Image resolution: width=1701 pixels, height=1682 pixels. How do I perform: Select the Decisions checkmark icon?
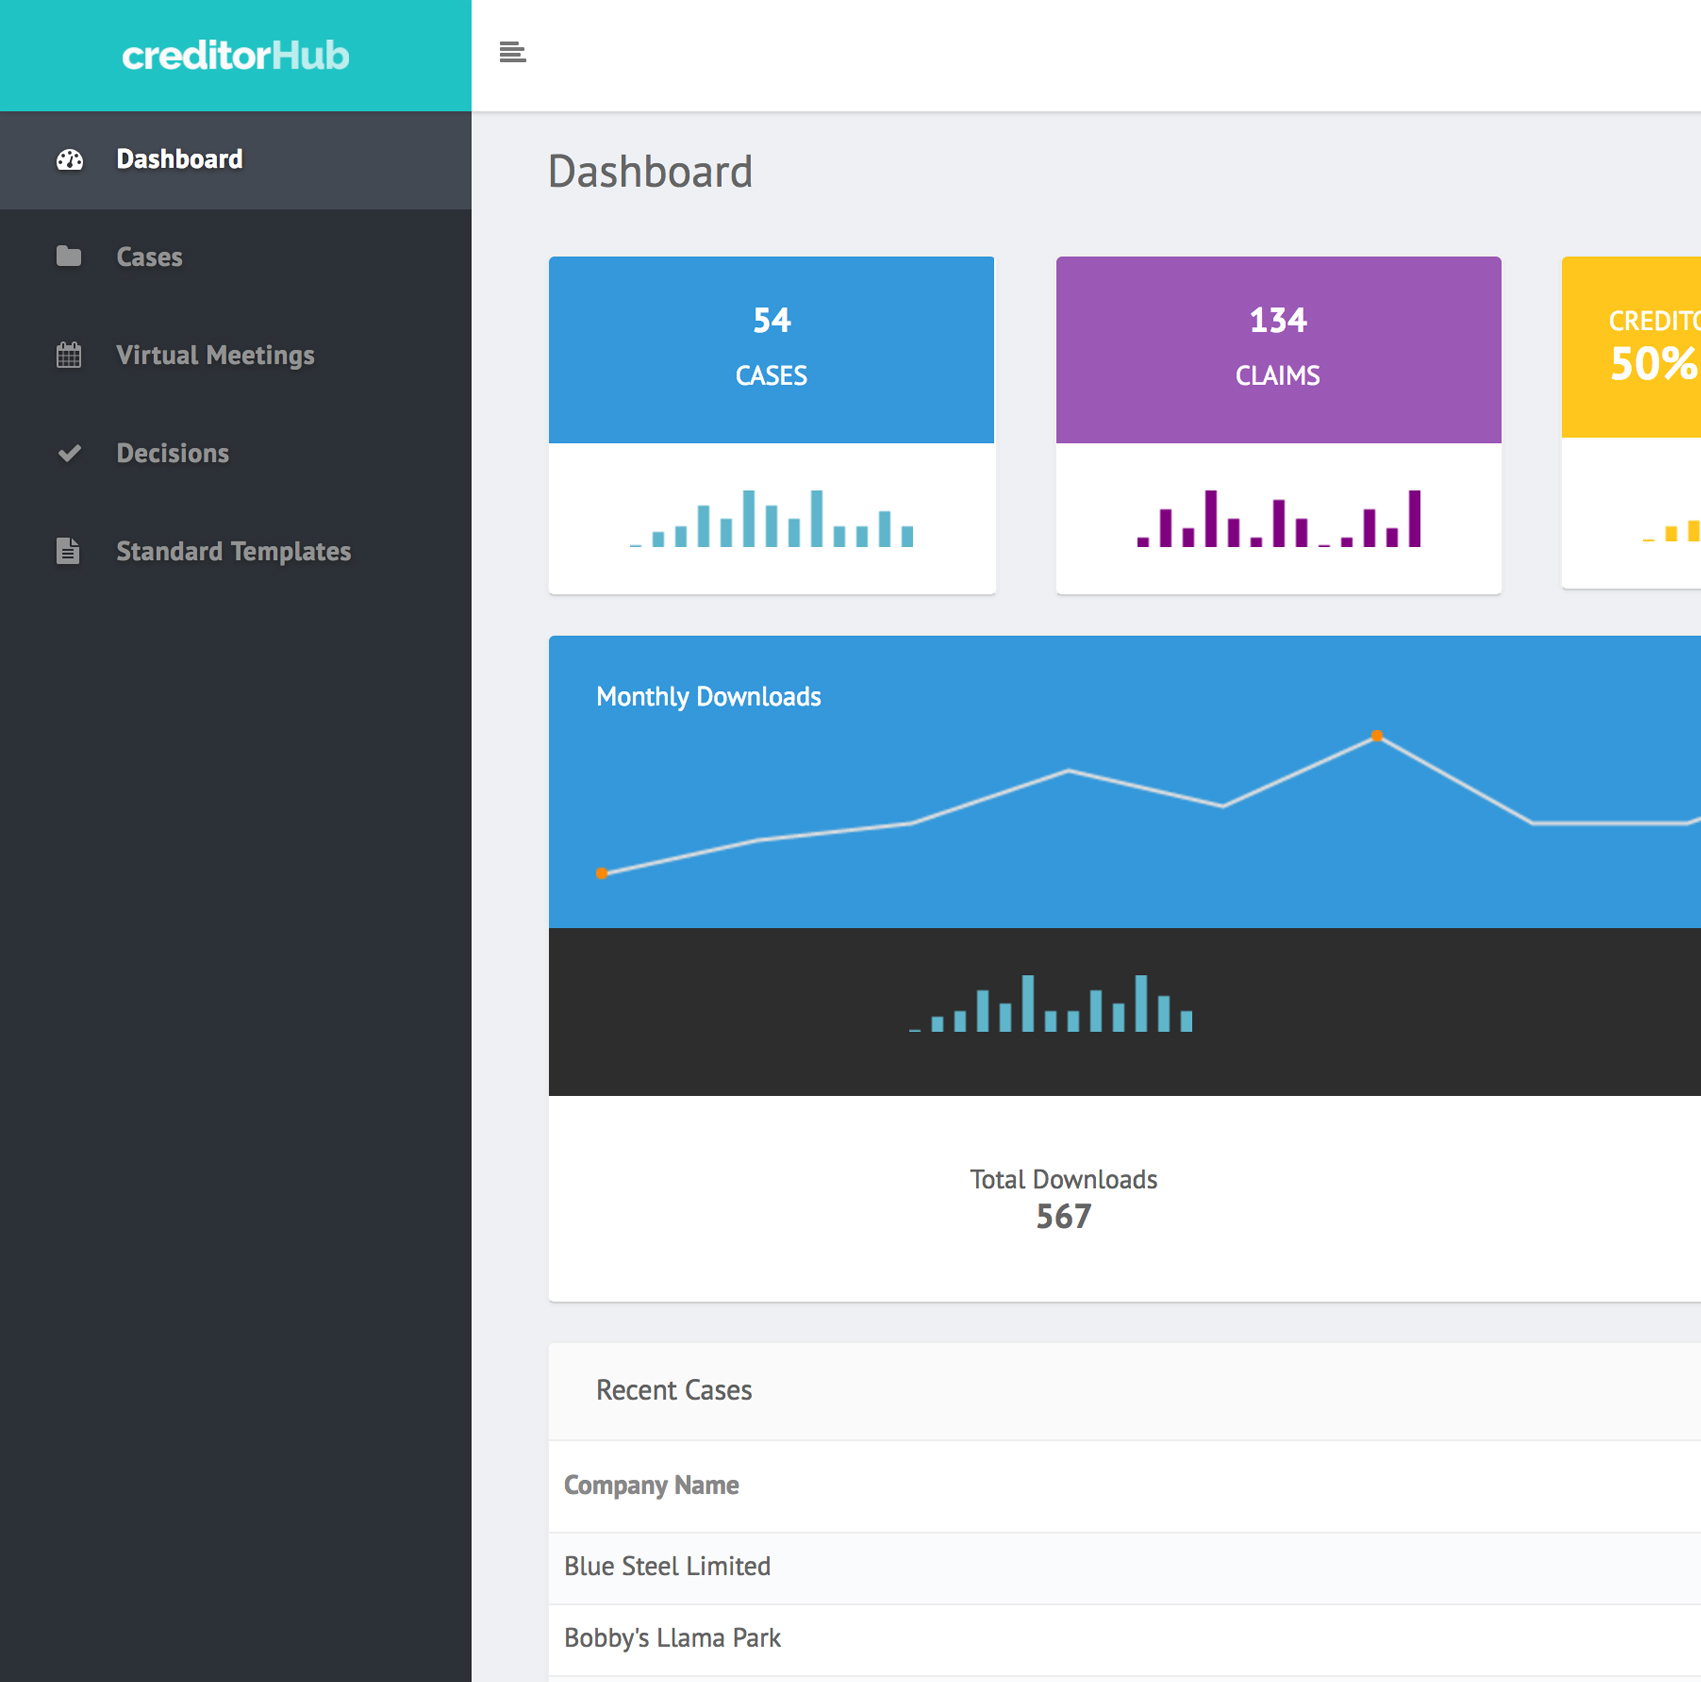68,453
